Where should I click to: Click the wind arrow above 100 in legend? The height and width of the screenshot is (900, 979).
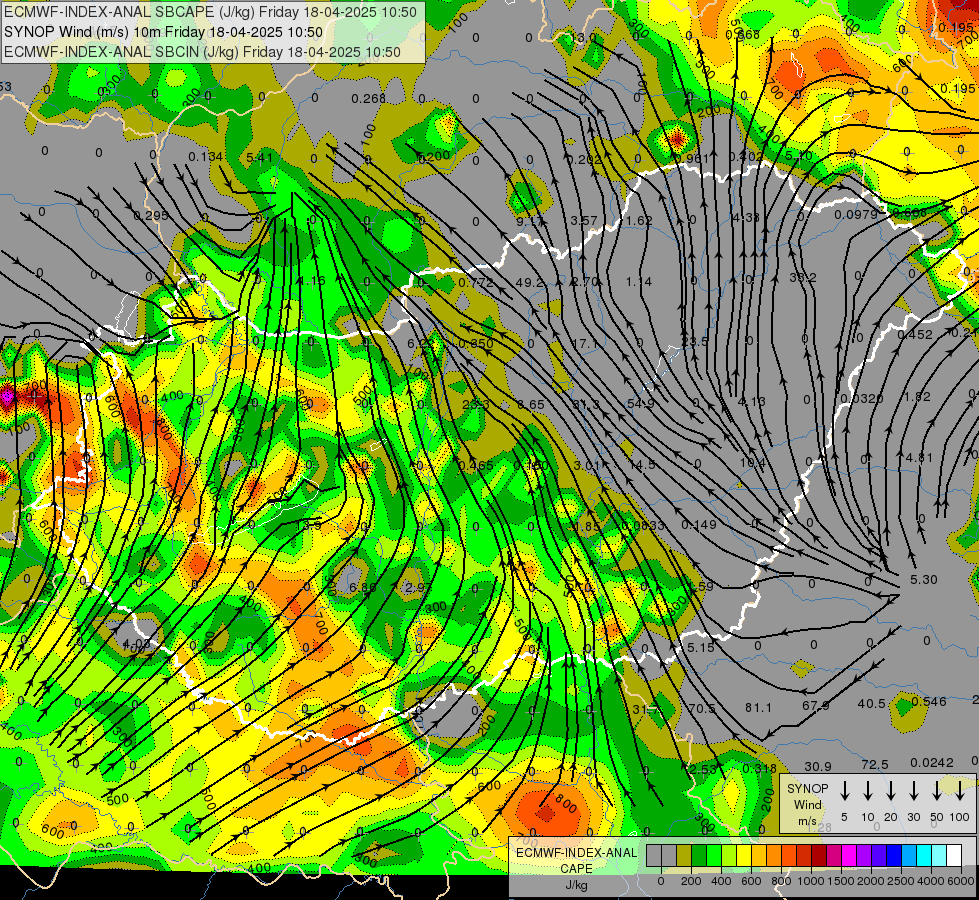[x=960, y=791]
